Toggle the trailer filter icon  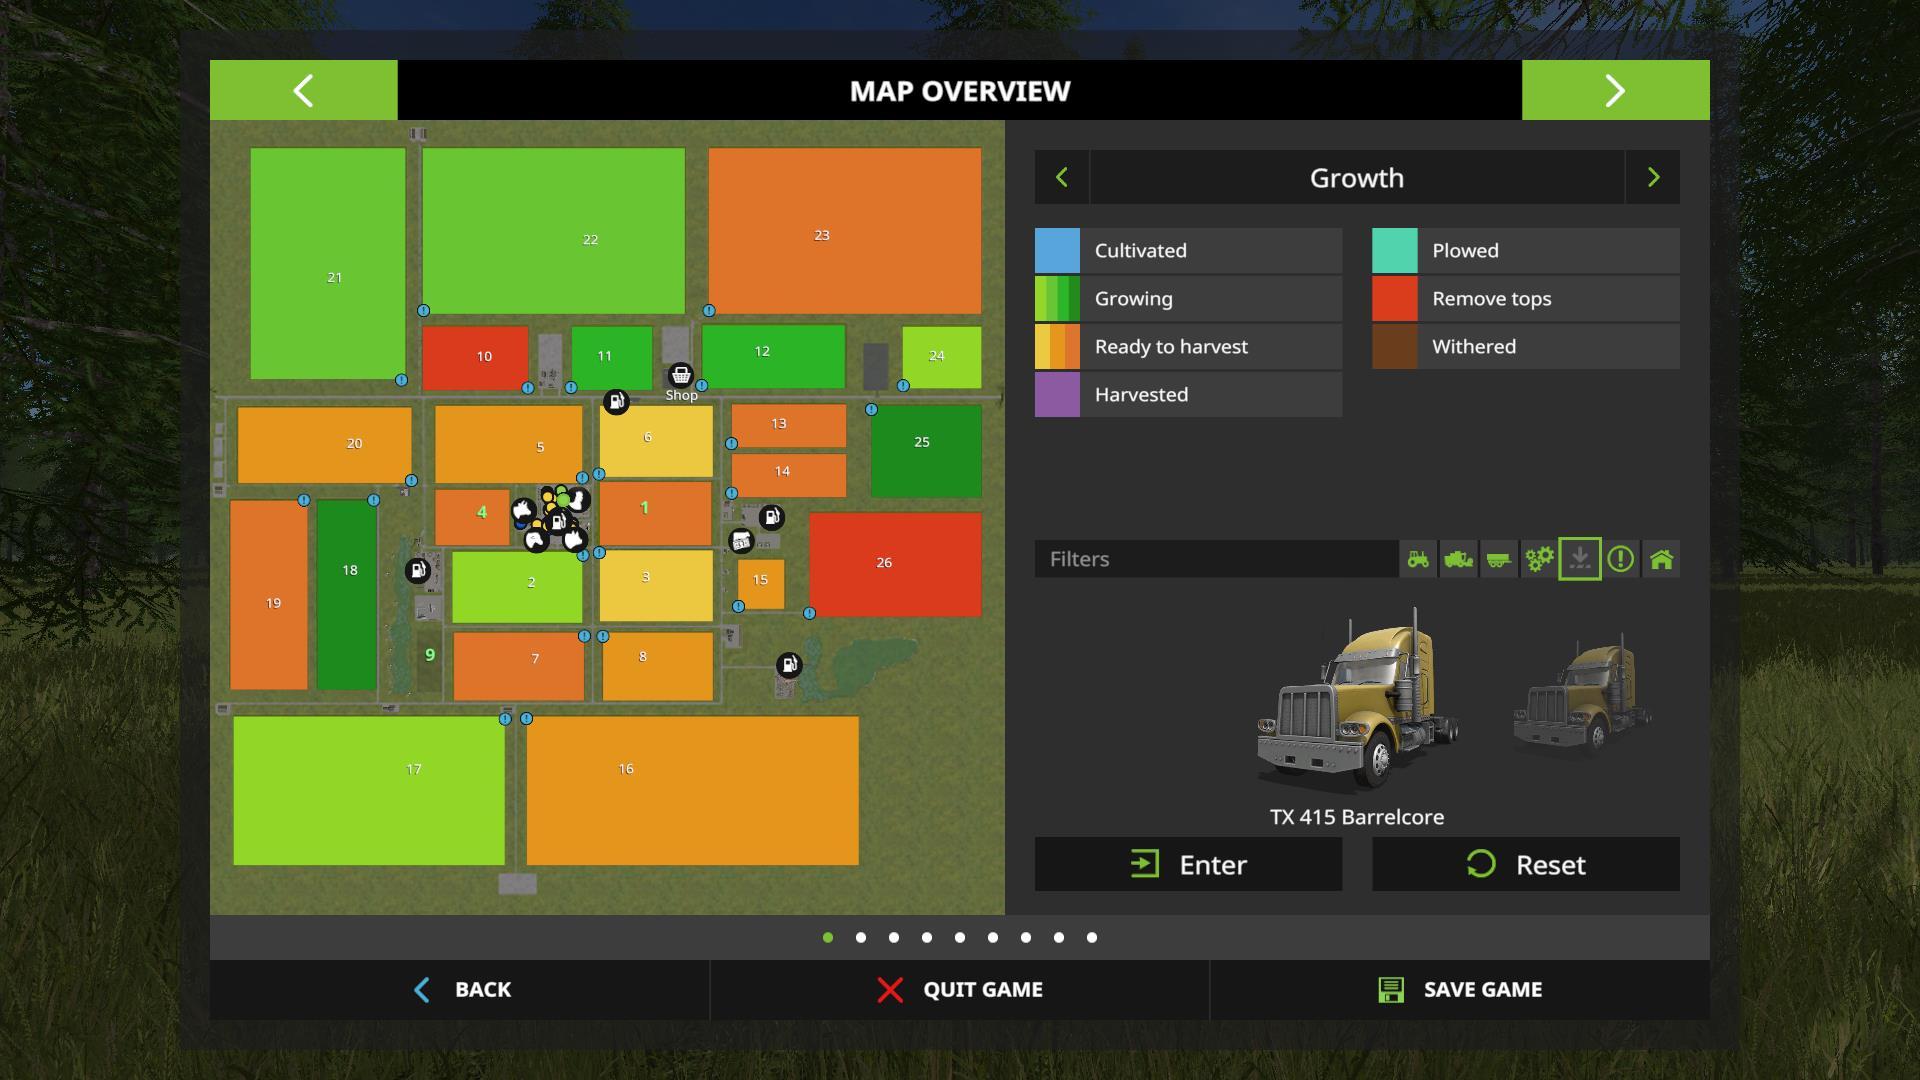(1498, 559)
